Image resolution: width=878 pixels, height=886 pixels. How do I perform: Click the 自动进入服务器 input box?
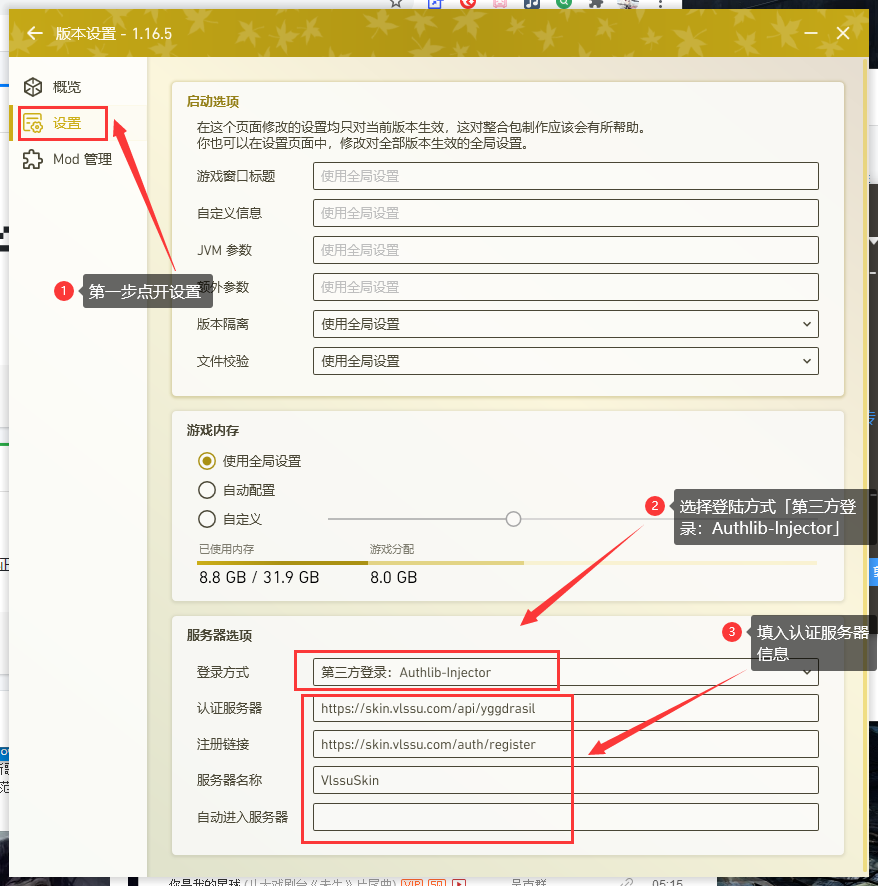[x=566, y=817]
